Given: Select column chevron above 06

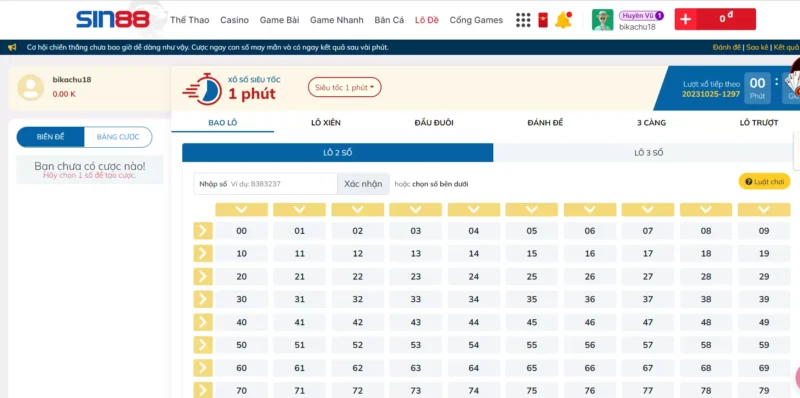Looking at the screenshot, I should point(590,210).
